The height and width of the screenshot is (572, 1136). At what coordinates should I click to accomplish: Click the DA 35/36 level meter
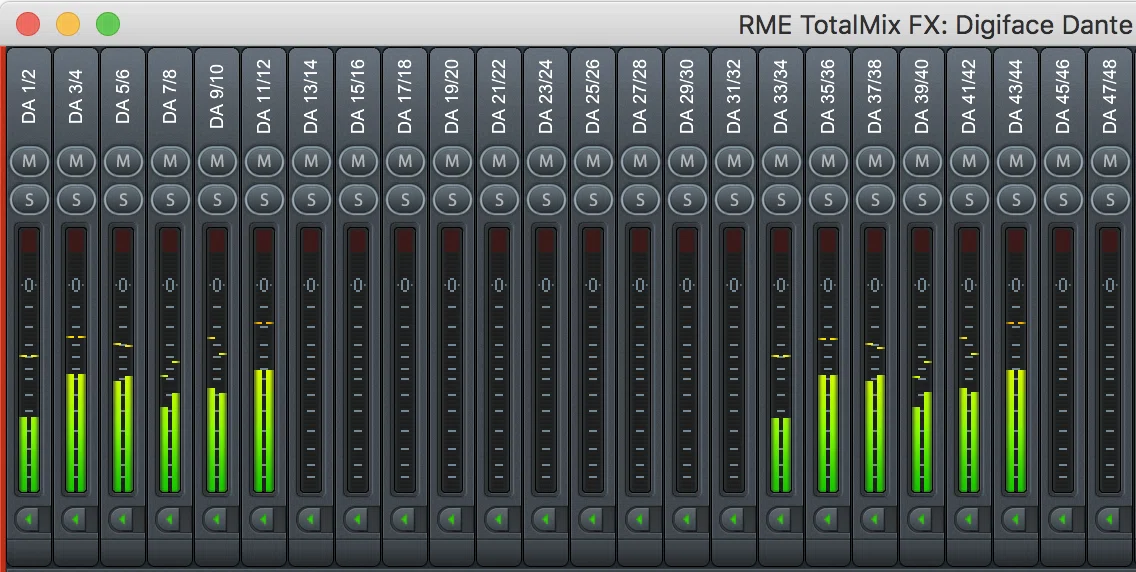[x=827, y=360]
